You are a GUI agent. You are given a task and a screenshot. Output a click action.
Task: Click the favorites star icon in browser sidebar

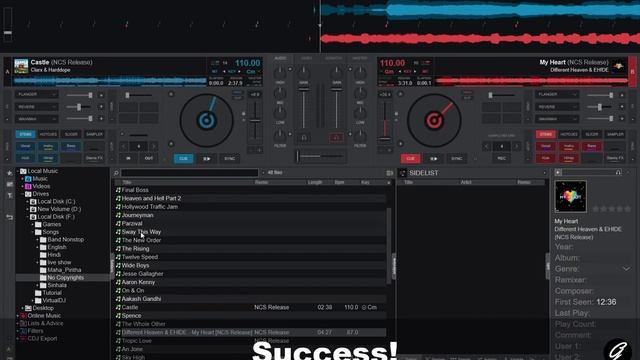point(9,173)
